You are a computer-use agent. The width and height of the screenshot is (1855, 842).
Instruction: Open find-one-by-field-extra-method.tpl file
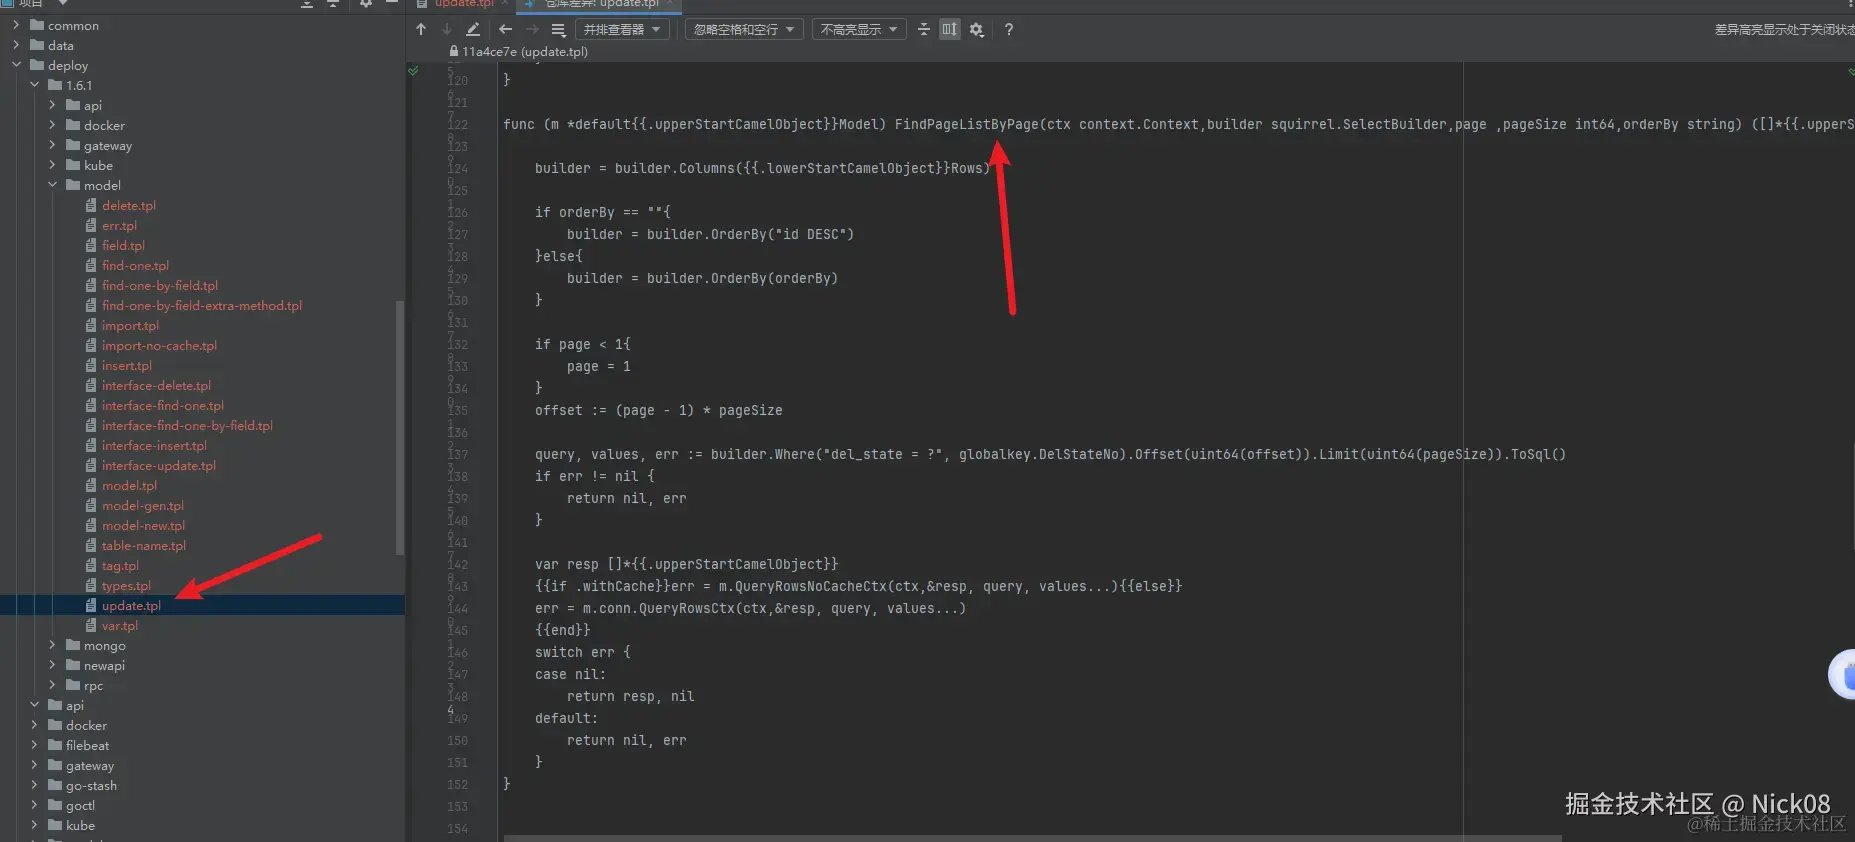202,305
